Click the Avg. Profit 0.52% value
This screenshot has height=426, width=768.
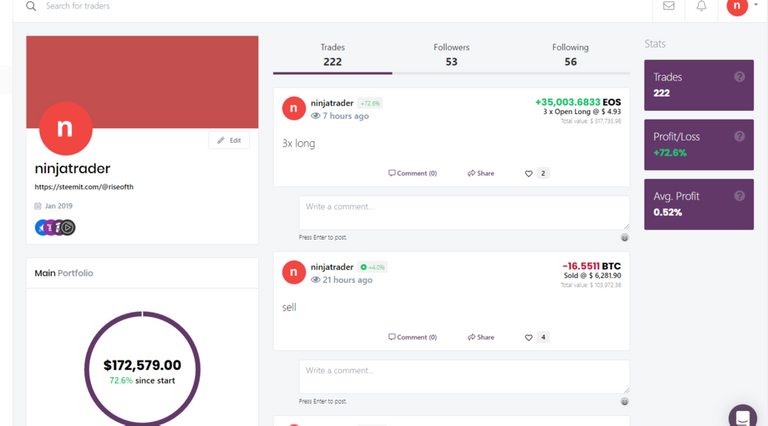[x=668, y=213]
